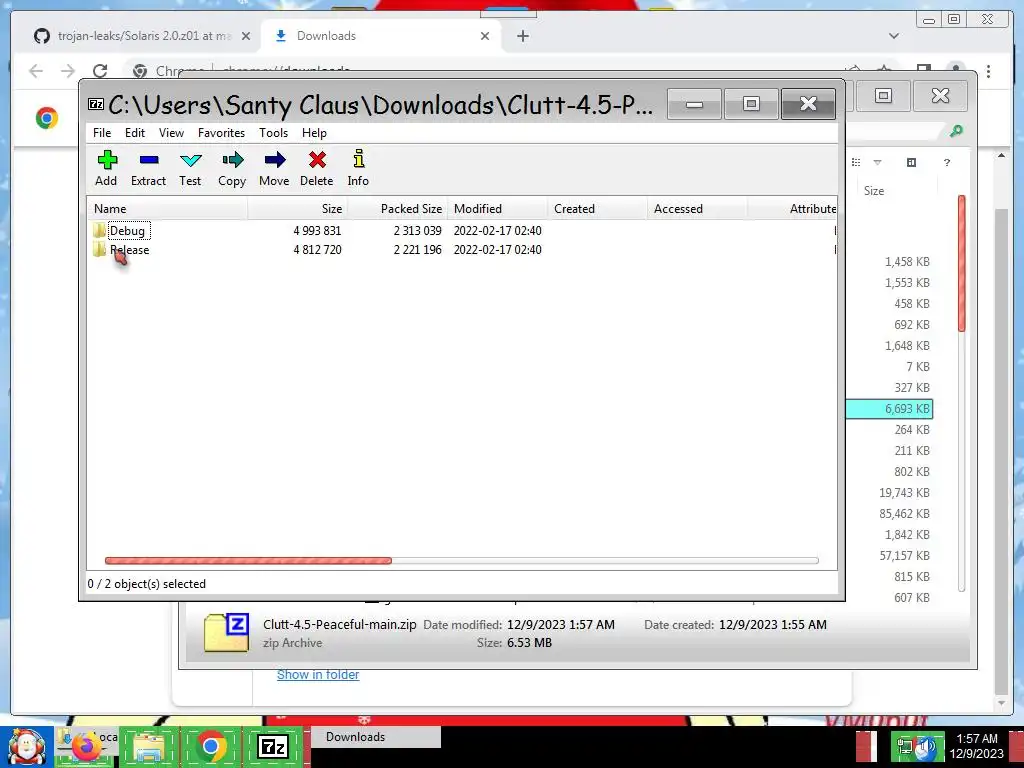This screenshot has height=768, width=1024.
Task: Click the Explorer change view icon
Action: point(856,162)
